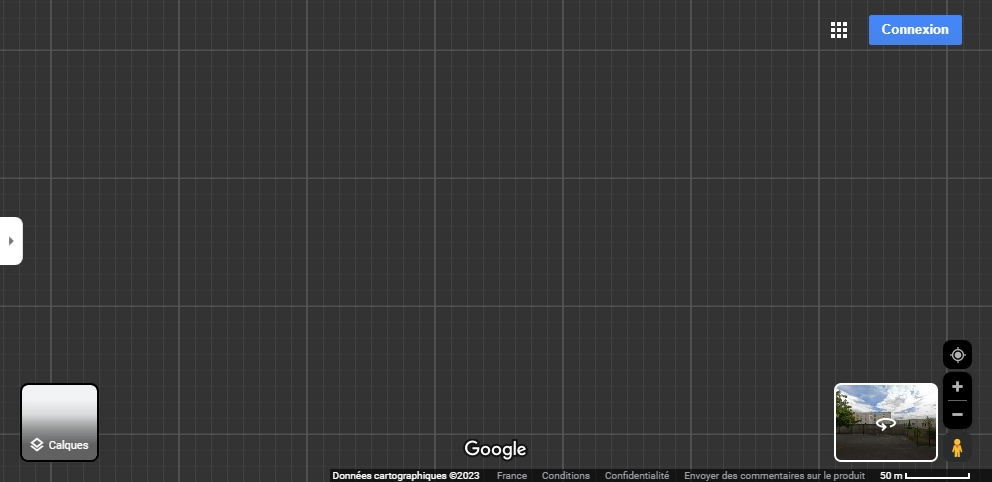Viewport: 992px width, 482px height.
Task: Open the Street View photo thumbnail
Action: click(x=886, y=423)
